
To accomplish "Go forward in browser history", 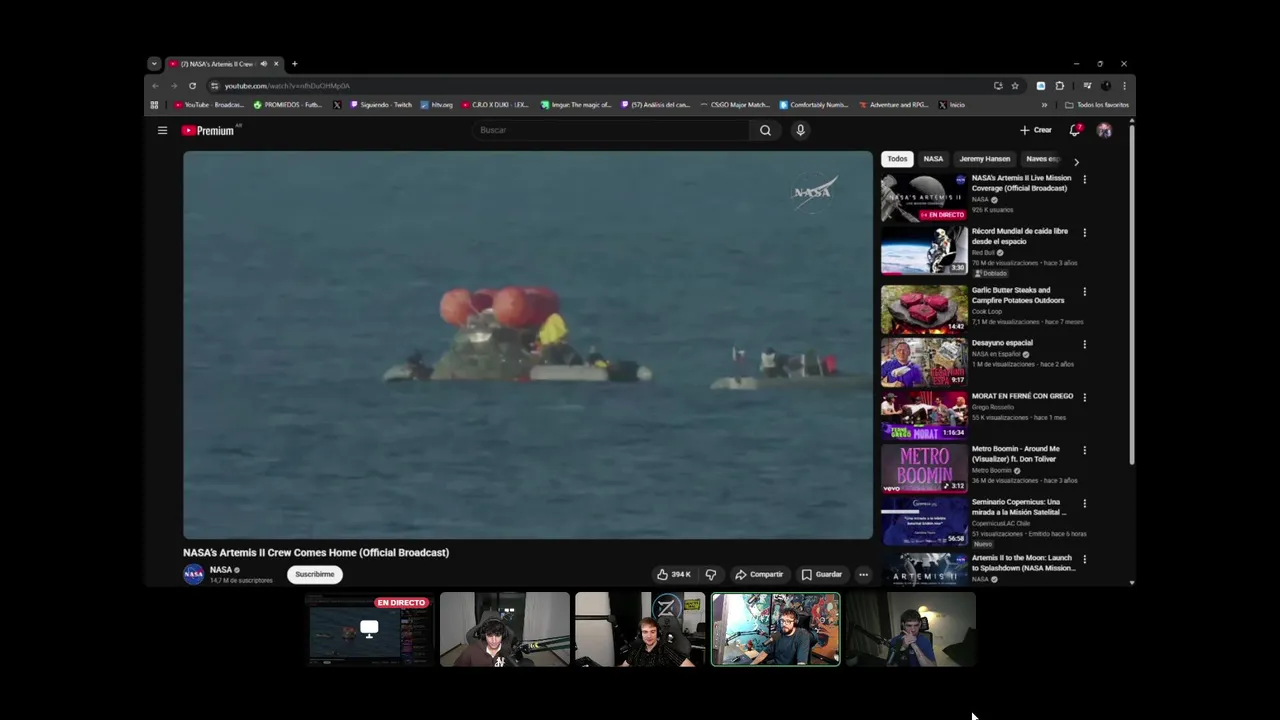I will click(173, 86).
